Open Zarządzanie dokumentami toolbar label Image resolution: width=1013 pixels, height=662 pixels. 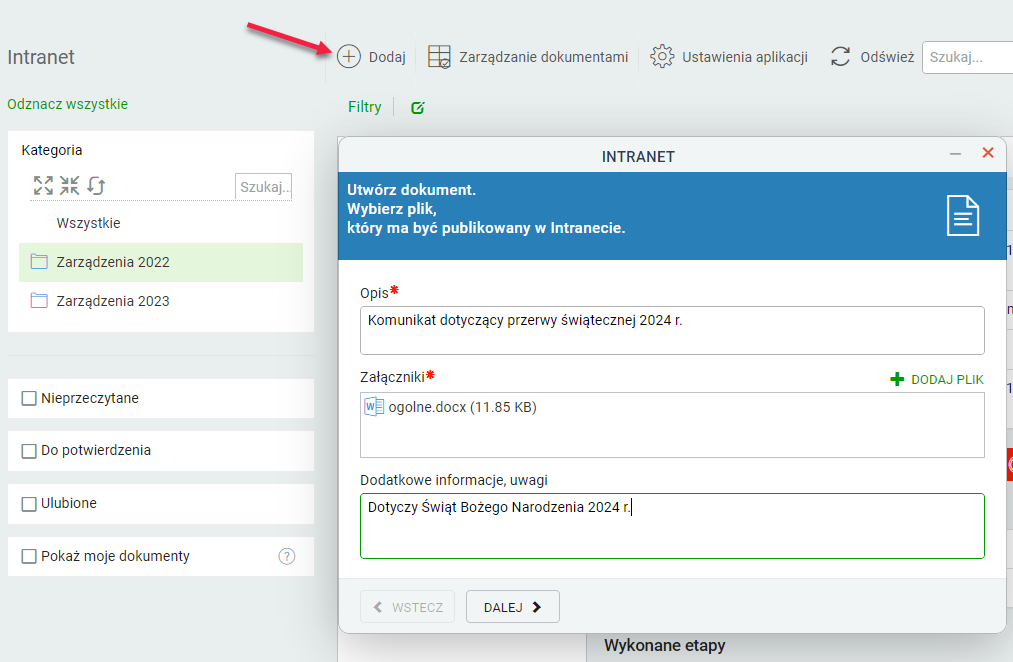543,57
